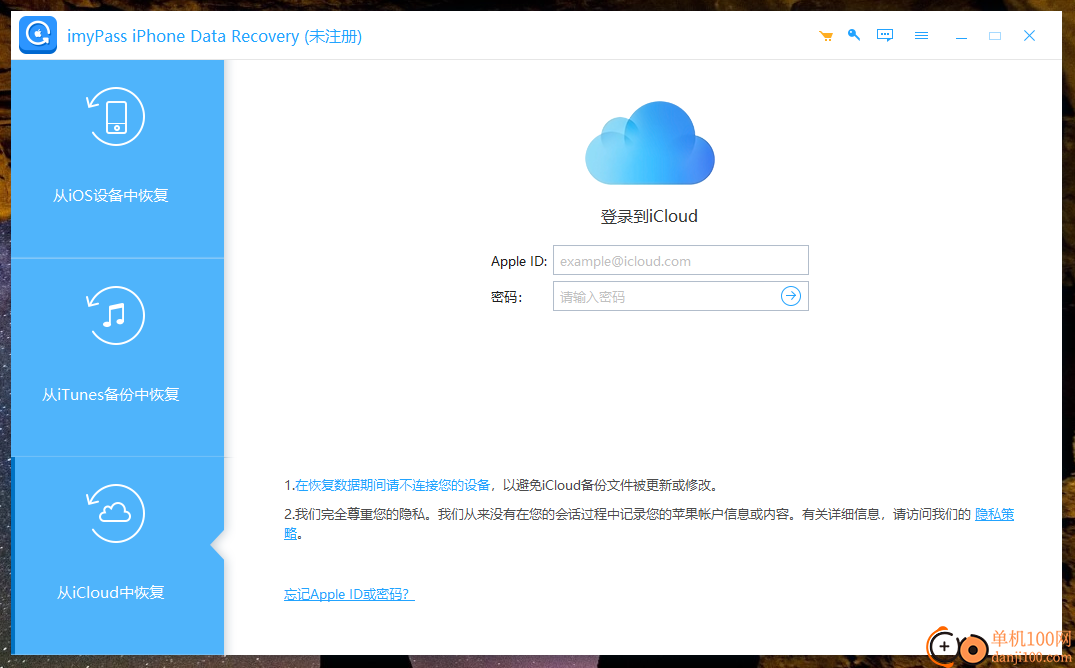1075x668 pixels.
Task: Open the hamburger menu in title bar
Action: (921, 36)
